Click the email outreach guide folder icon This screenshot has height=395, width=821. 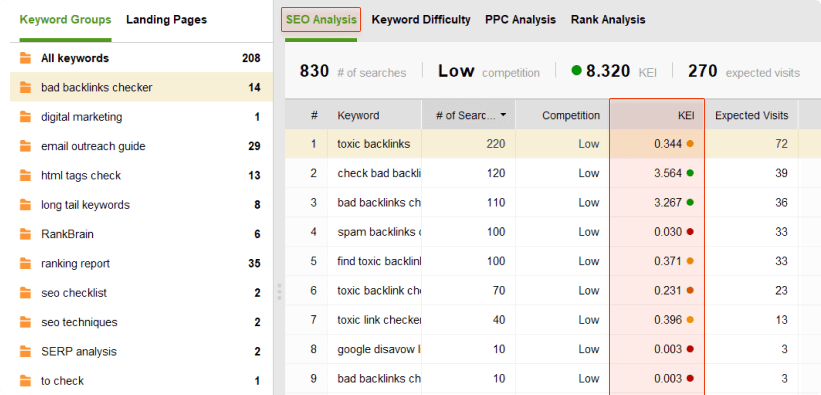click(25, 146)
